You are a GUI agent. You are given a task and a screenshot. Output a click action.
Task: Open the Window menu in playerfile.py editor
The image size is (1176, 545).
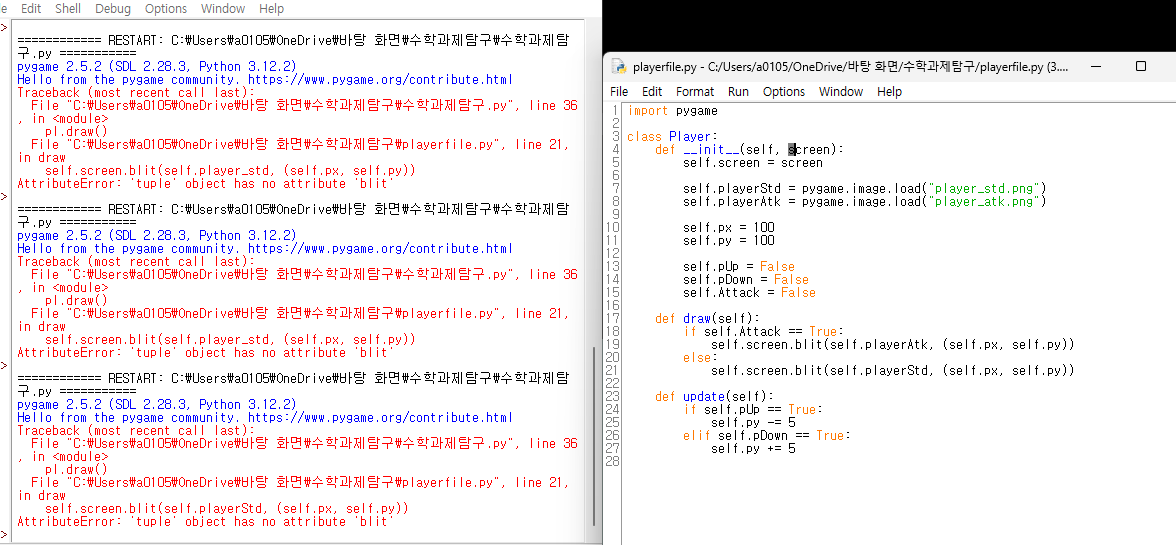click(841, 91)
